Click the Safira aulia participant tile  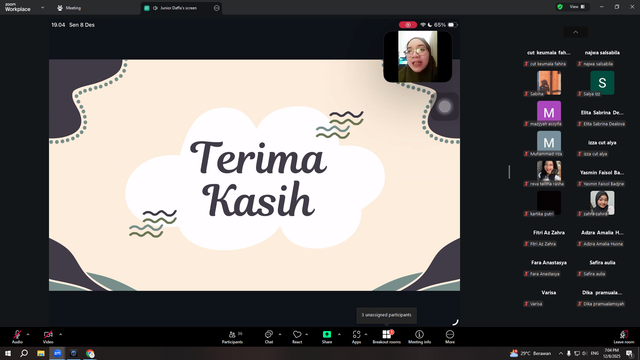(602, 263)
